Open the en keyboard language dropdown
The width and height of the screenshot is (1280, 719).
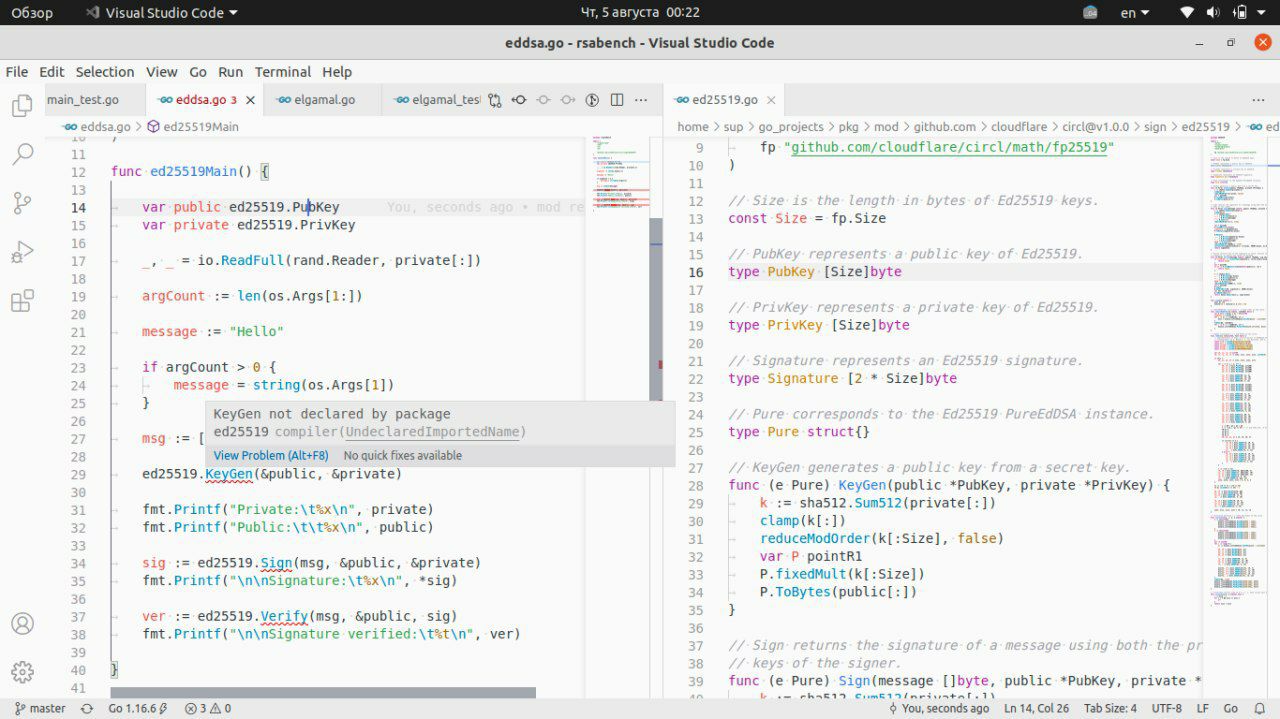point(1134,13)
